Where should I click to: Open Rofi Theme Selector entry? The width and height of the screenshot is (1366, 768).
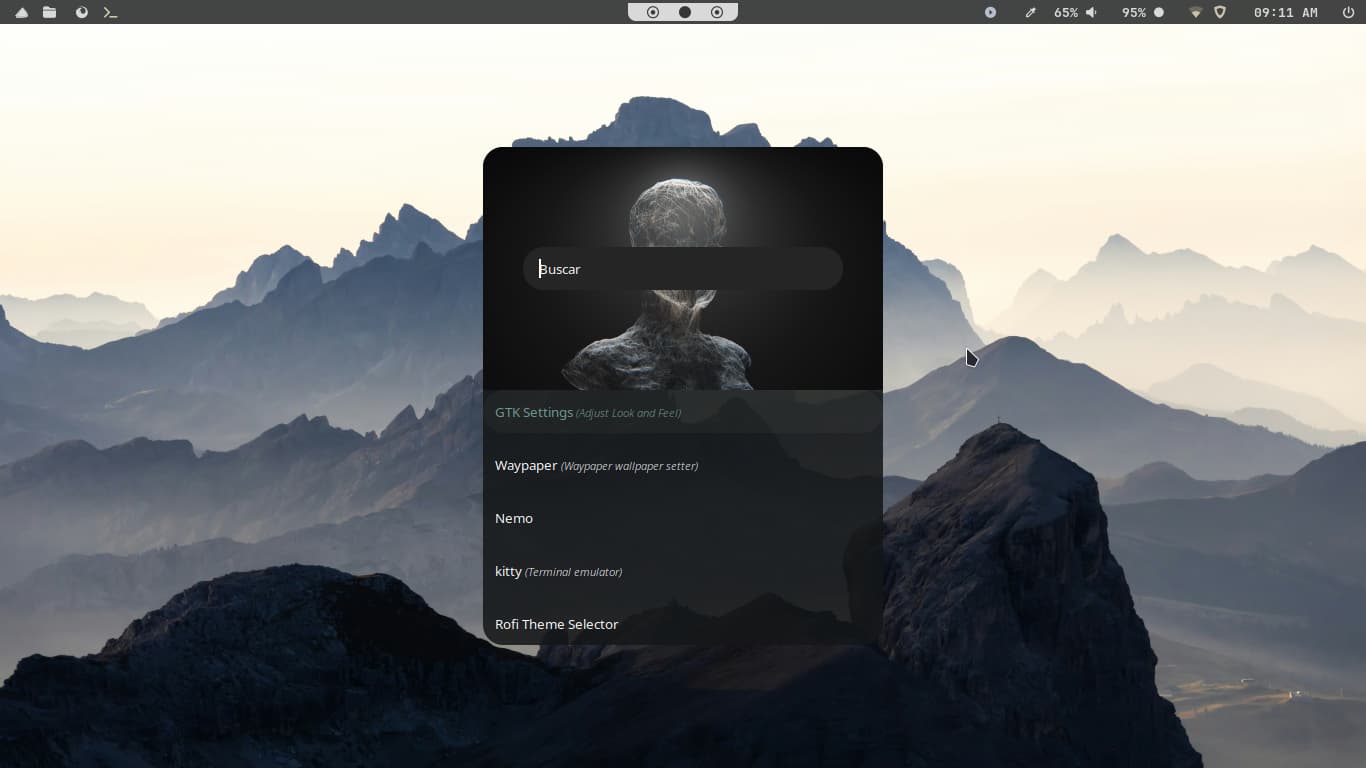(683, 624)
